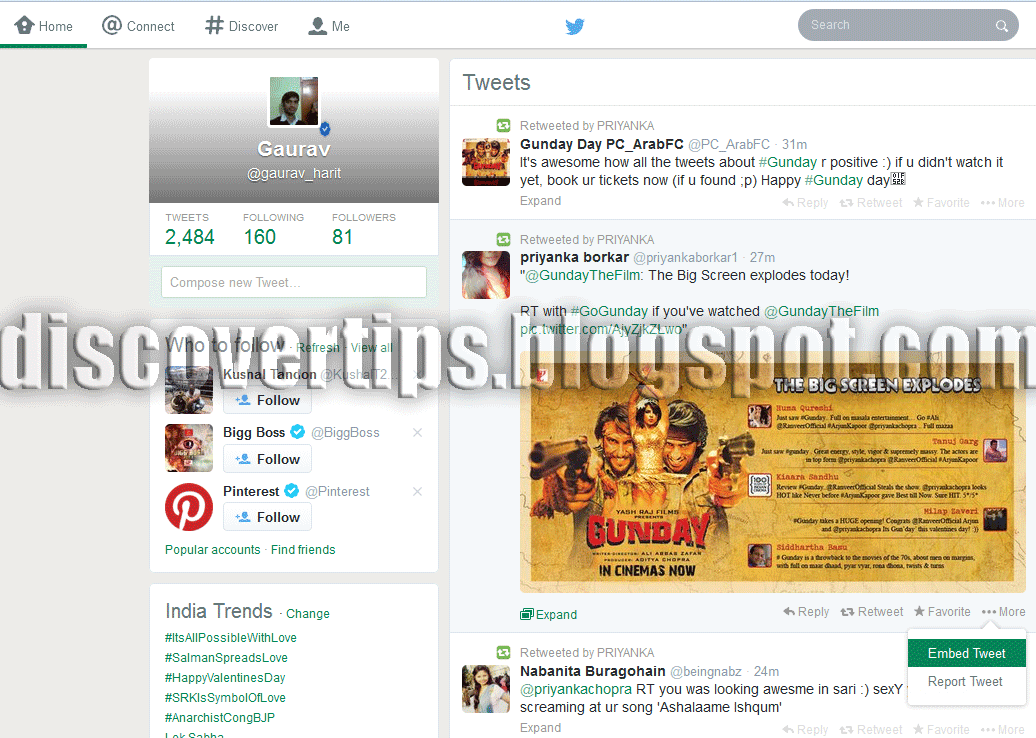The width and height of the screenshot is (1036, 738).
Task: Retweet the Nabanita Buragohain tweet
Action: pos(870,729)
